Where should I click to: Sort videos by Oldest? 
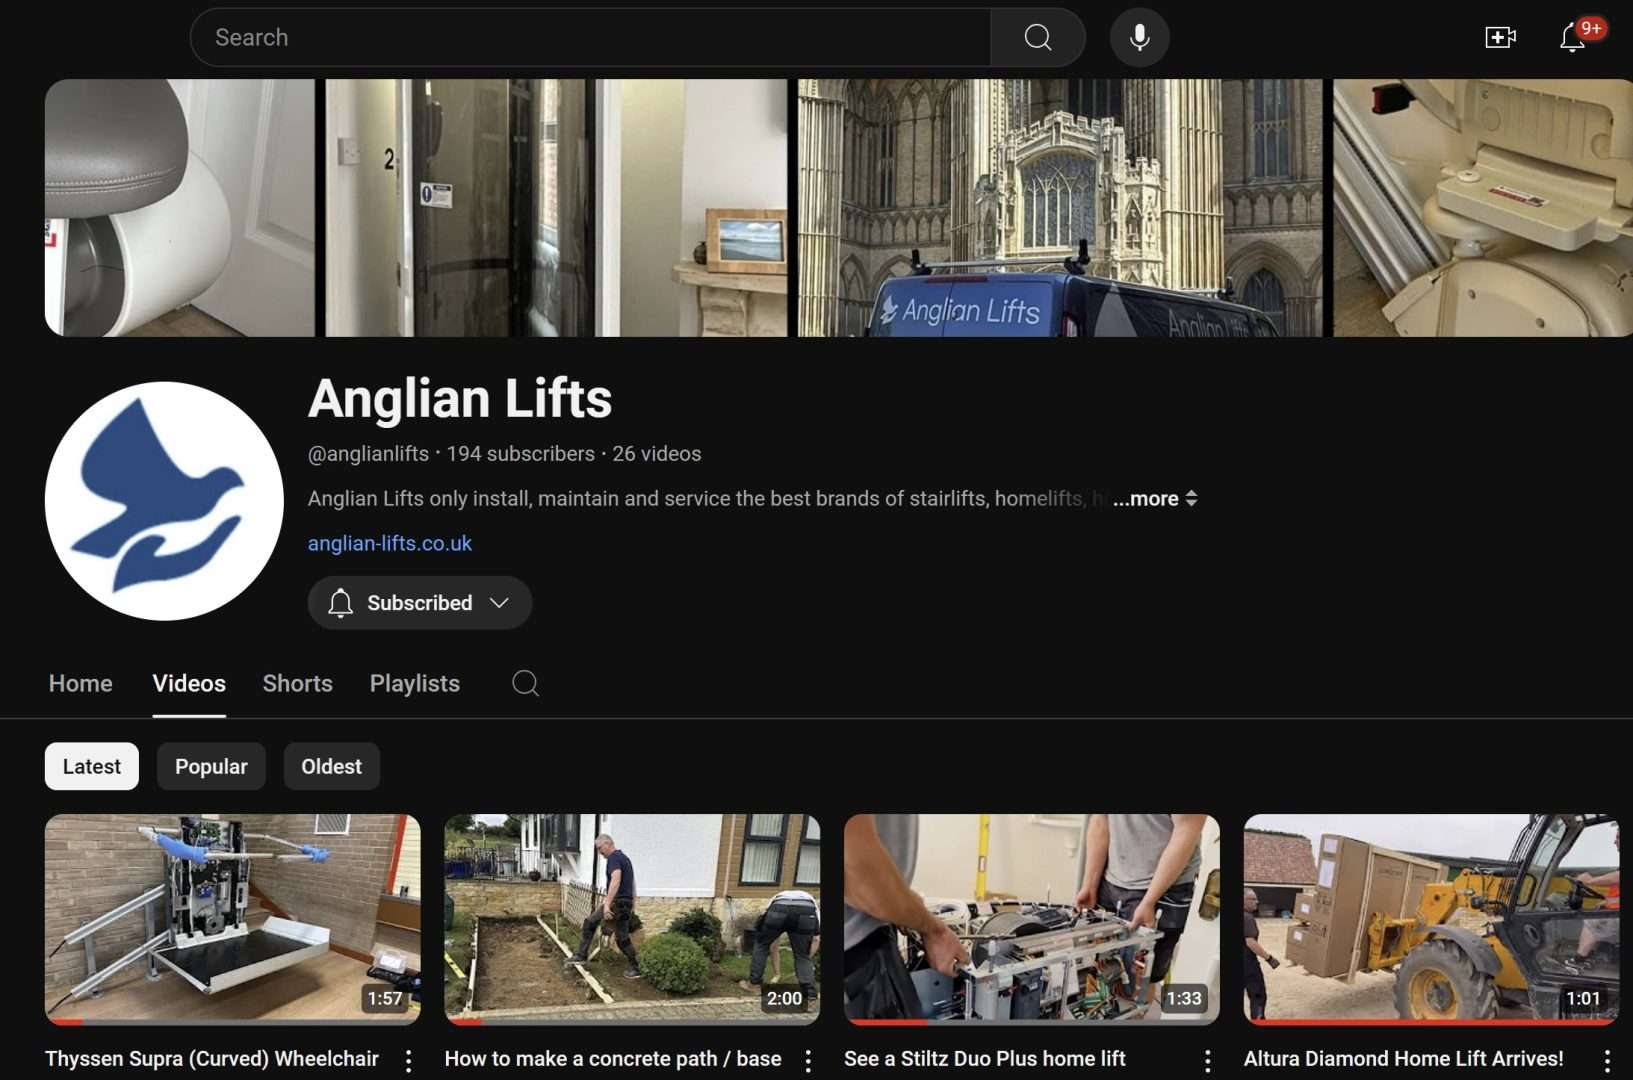[x=332, y=767]
